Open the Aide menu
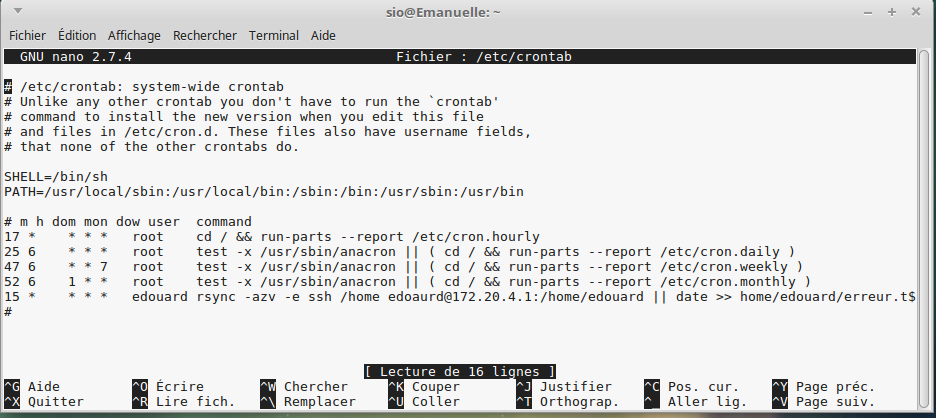This screenshot has height=418, width=936. point(323,35)
